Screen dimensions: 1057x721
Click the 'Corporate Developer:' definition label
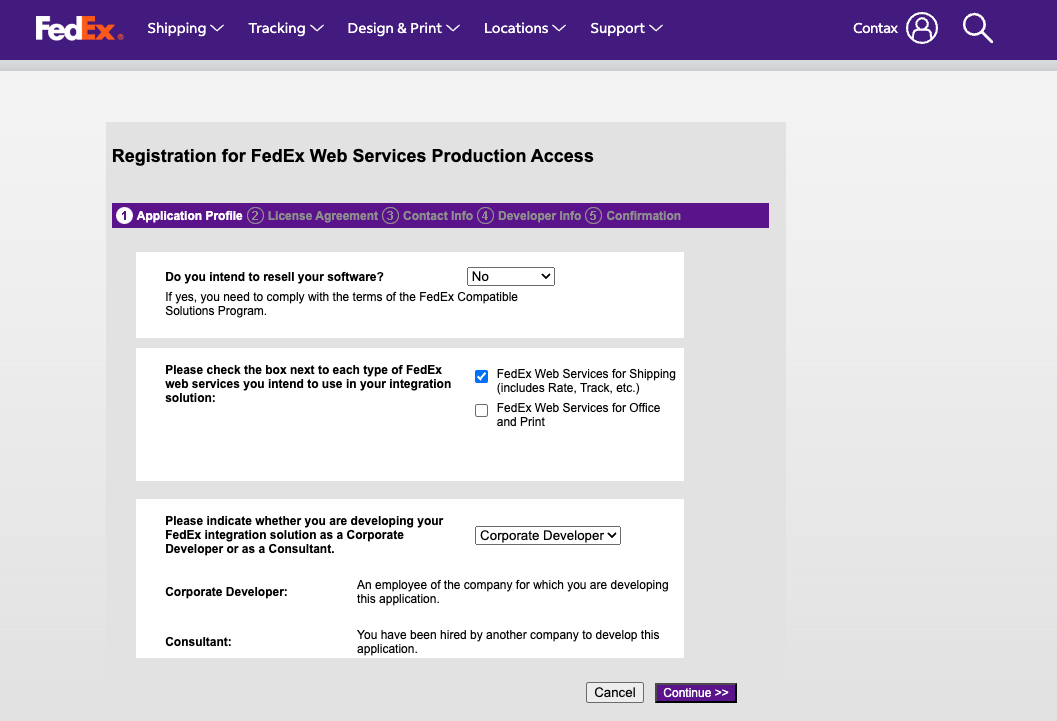pos(226,592)
